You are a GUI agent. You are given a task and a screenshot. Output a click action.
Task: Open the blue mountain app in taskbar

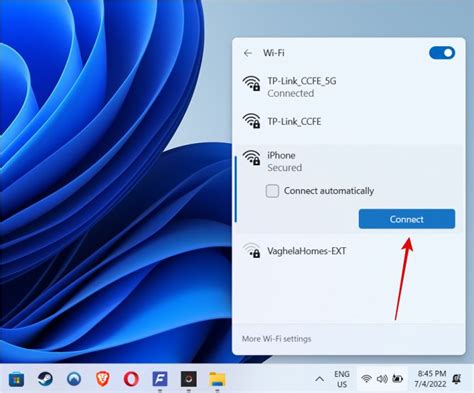click(x=74, y=379)
